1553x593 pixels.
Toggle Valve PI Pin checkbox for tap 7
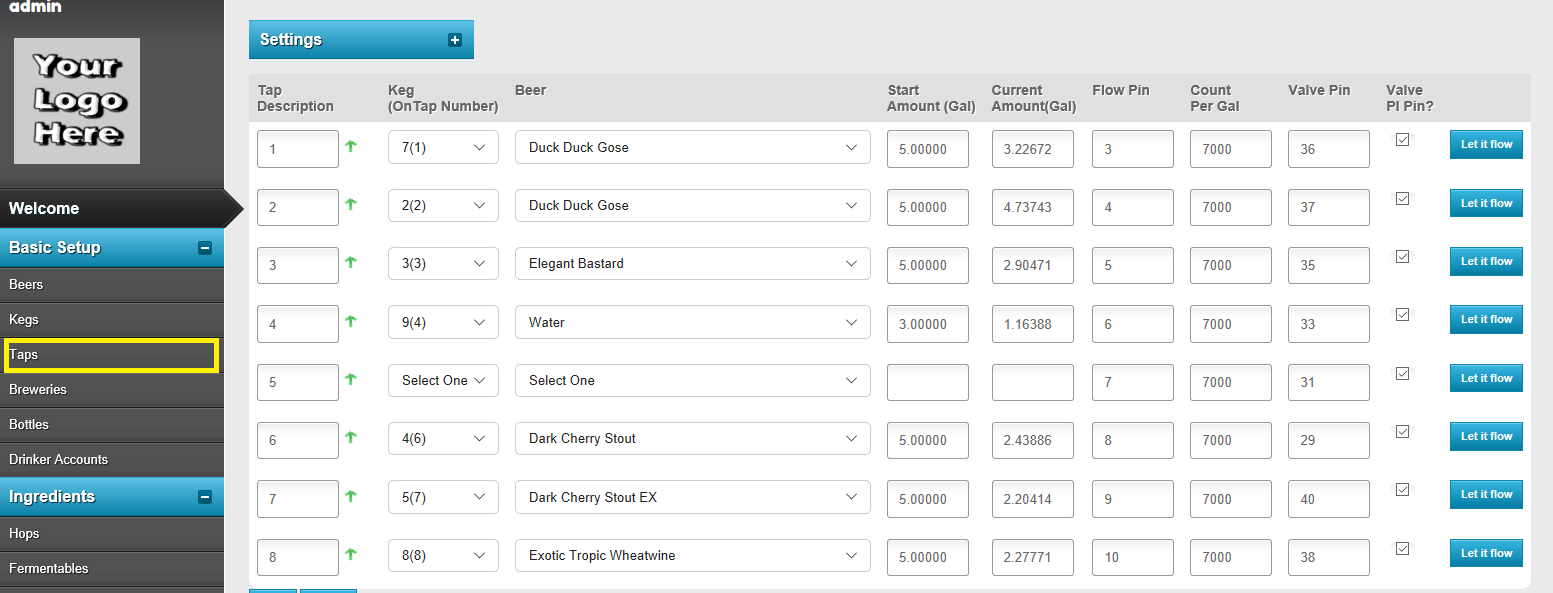coord(1402,490)
